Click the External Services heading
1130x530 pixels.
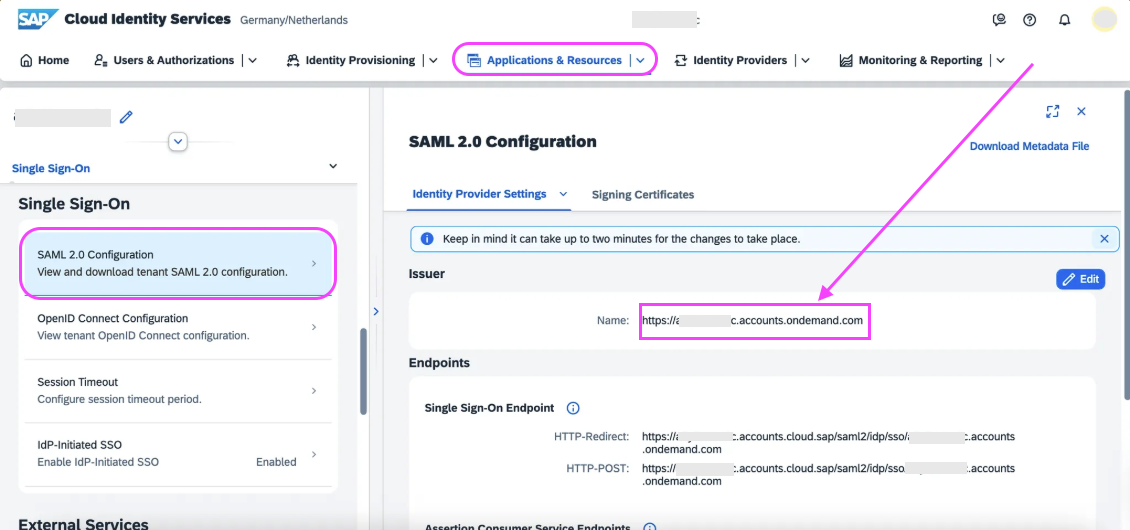(x=84, y=524)
